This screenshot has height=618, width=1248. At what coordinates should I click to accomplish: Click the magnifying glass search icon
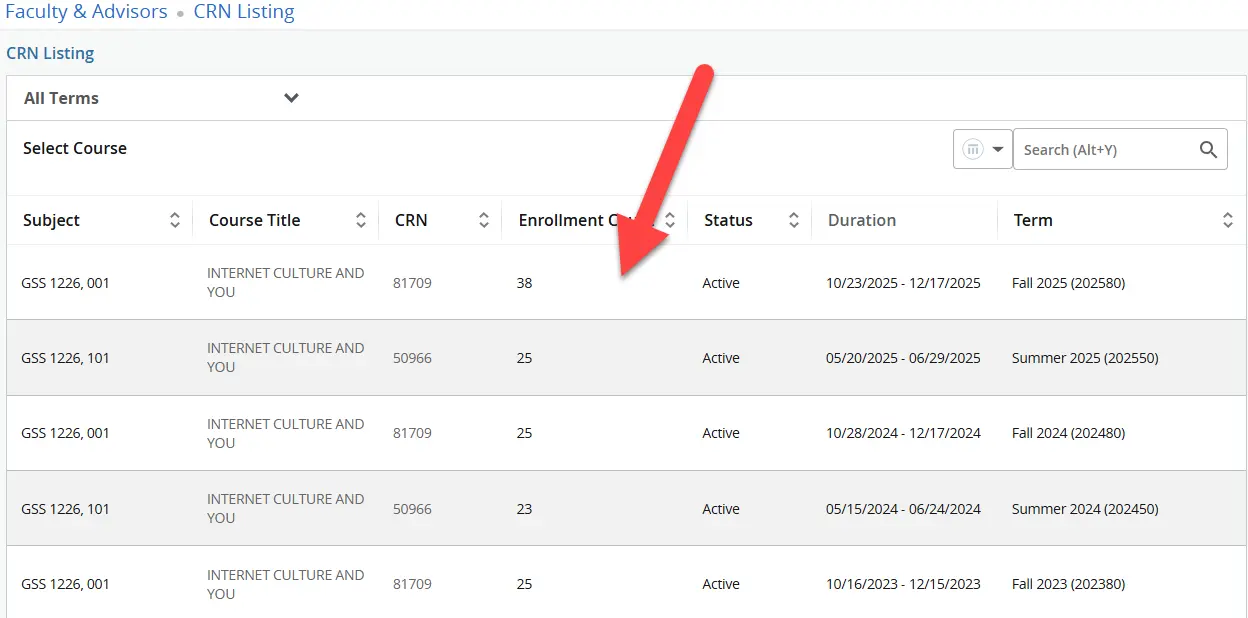(1208, 148)
